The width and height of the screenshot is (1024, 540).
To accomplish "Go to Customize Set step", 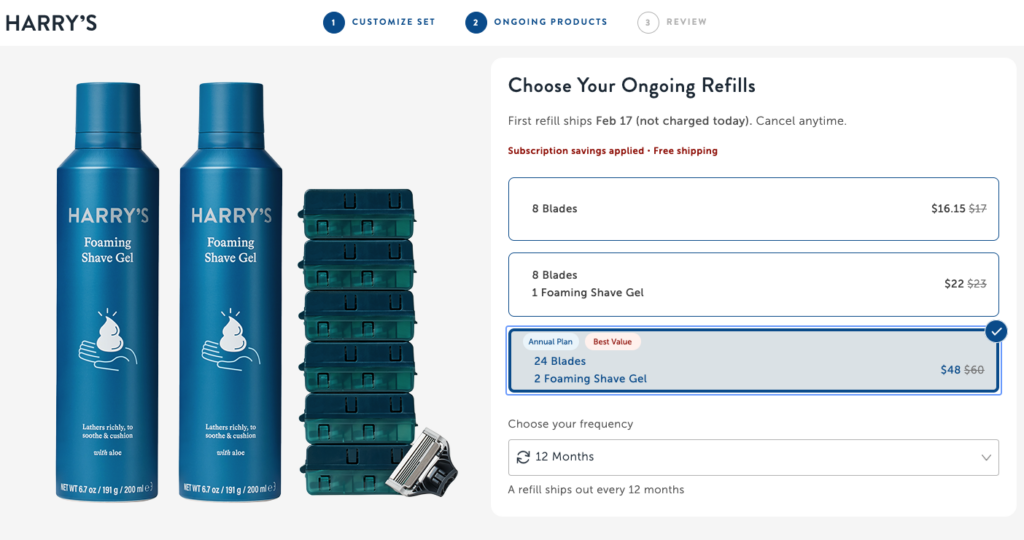I will point(393,22).
